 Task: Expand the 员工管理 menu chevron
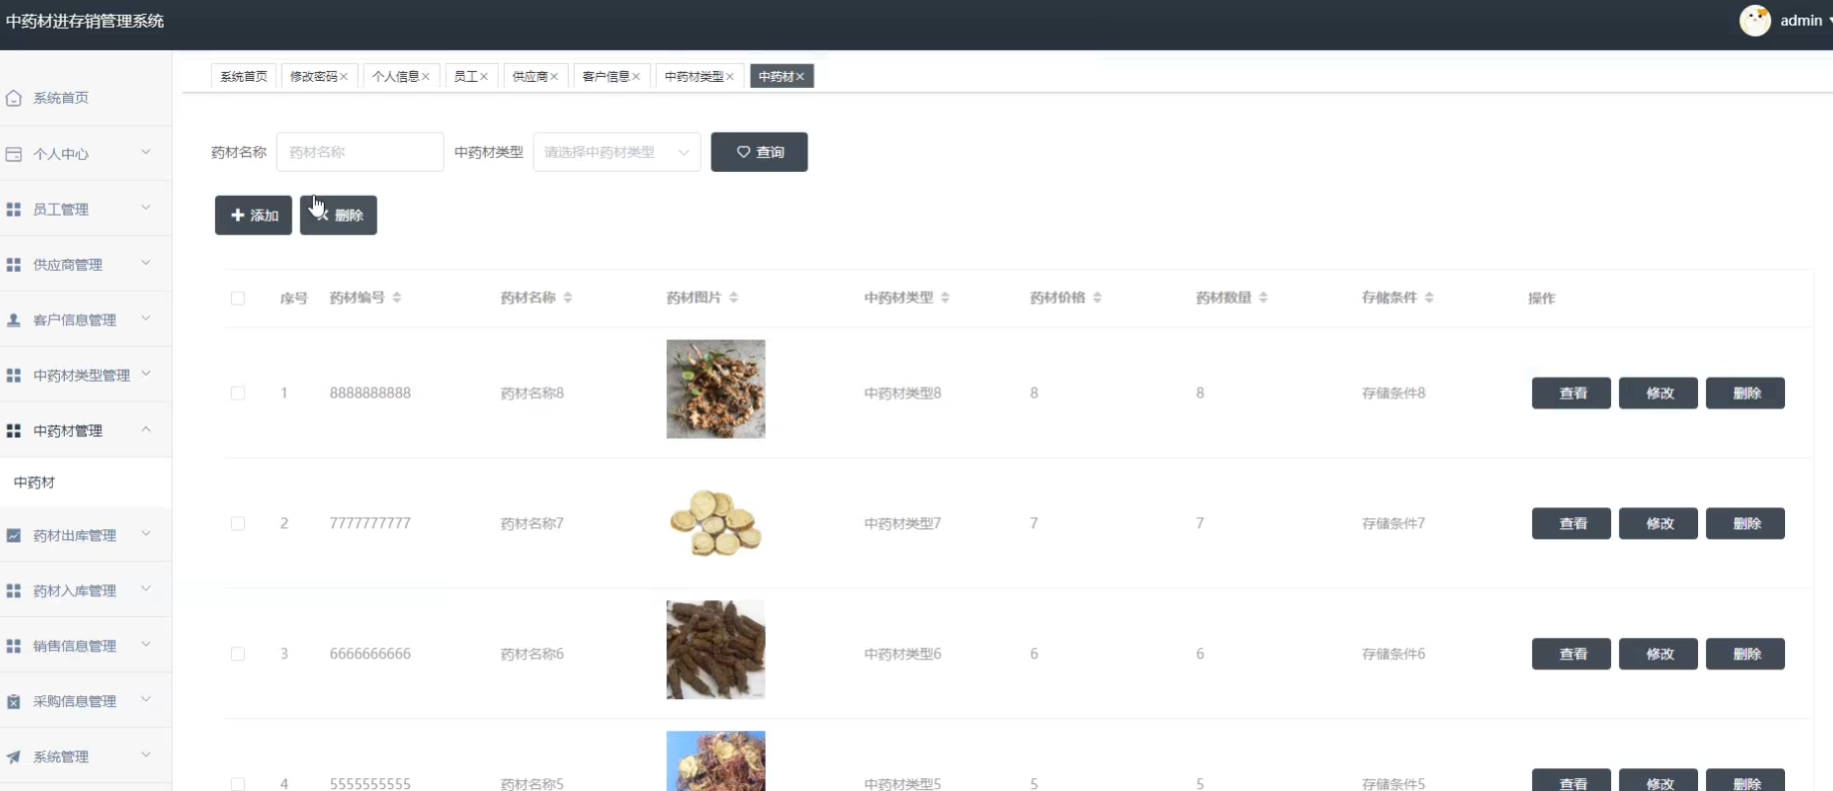coord(146,207)
